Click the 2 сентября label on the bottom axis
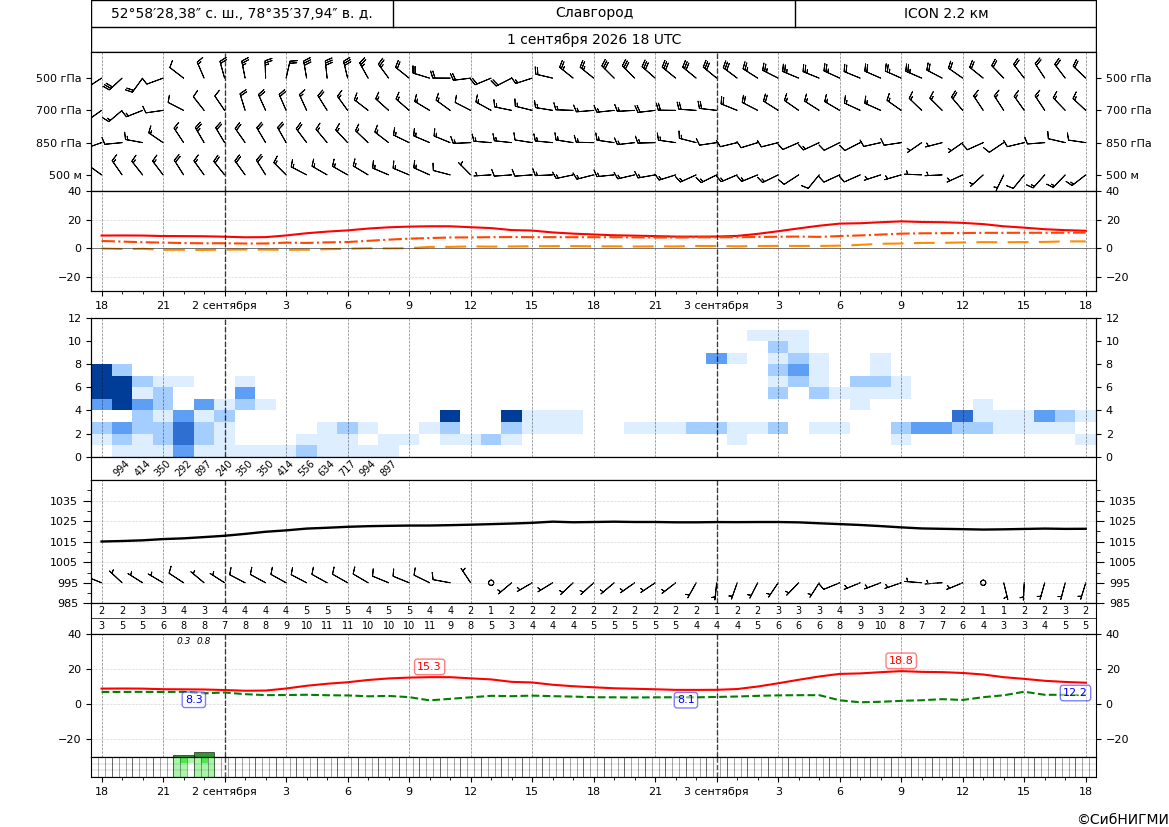The image size is (1169, 827). click(224, 791)
